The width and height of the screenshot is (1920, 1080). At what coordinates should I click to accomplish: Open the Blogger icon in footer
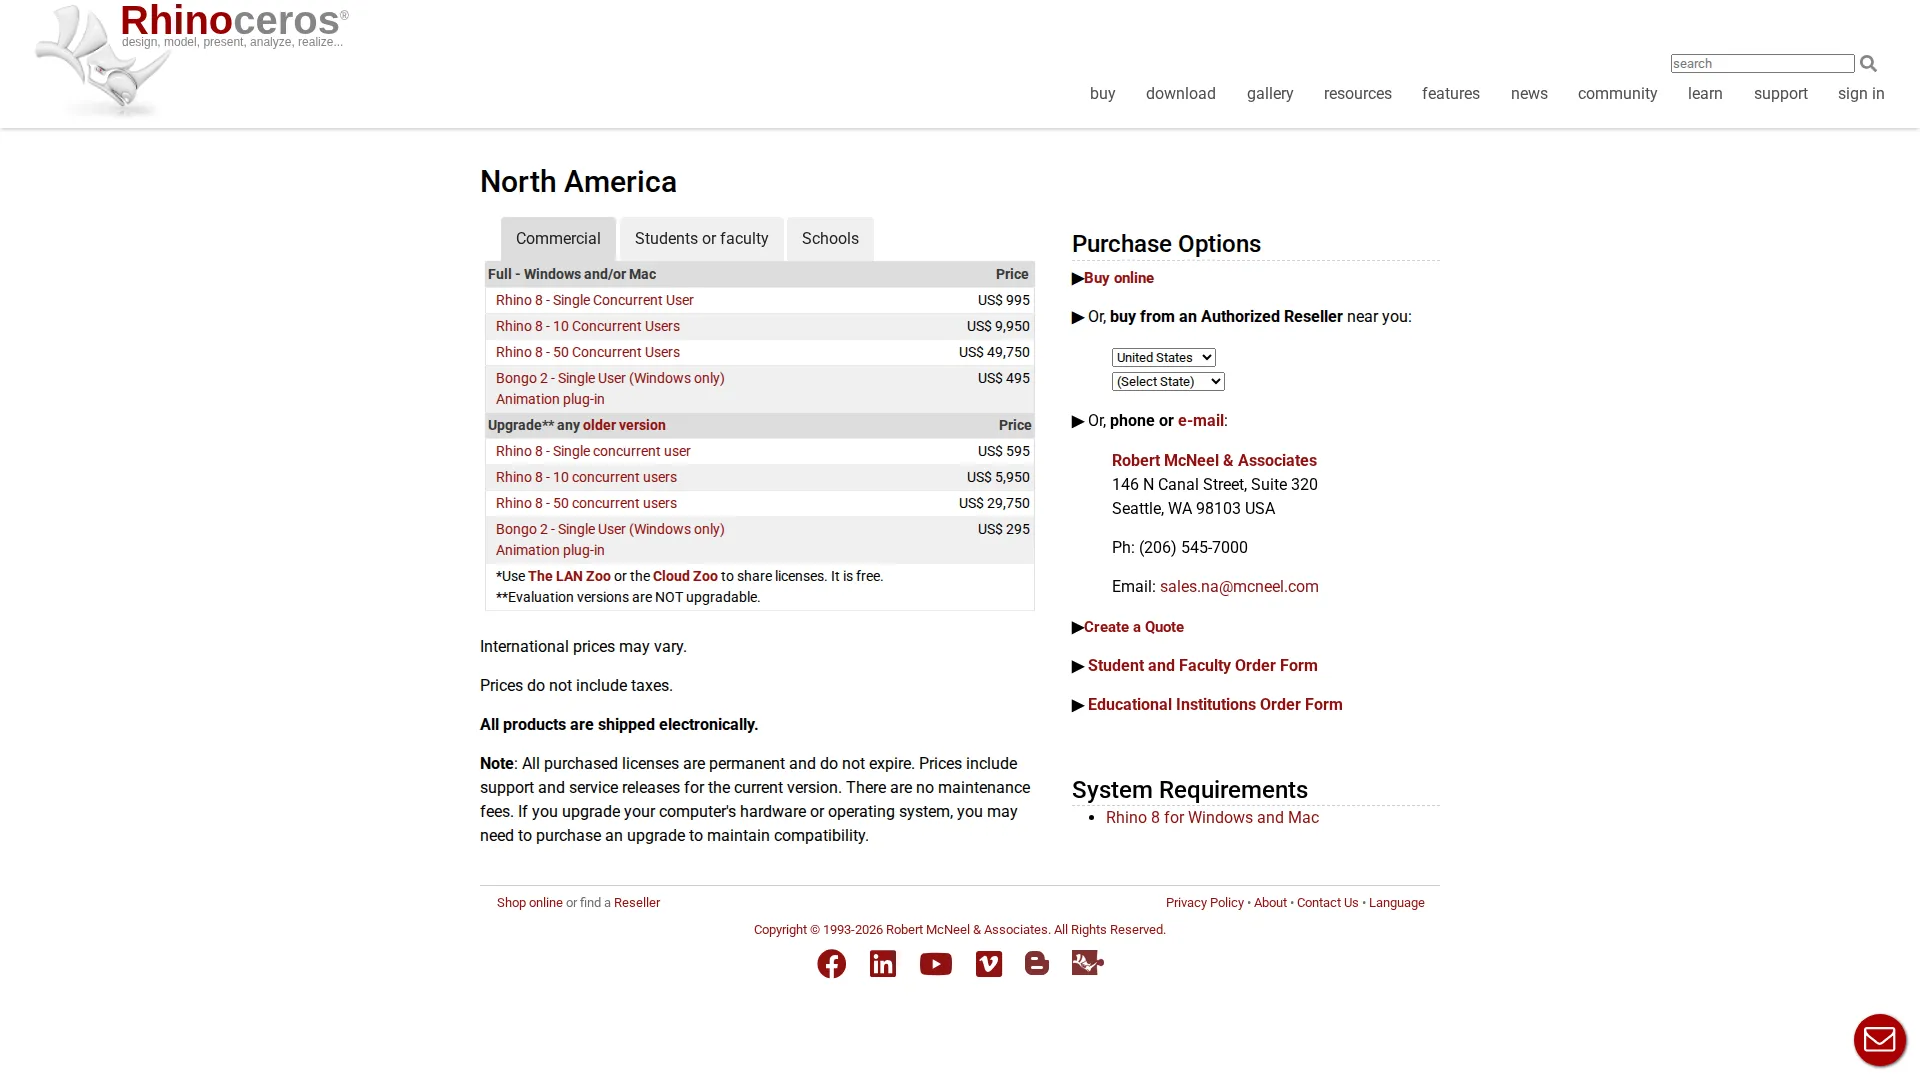(x=1037, y=963)
